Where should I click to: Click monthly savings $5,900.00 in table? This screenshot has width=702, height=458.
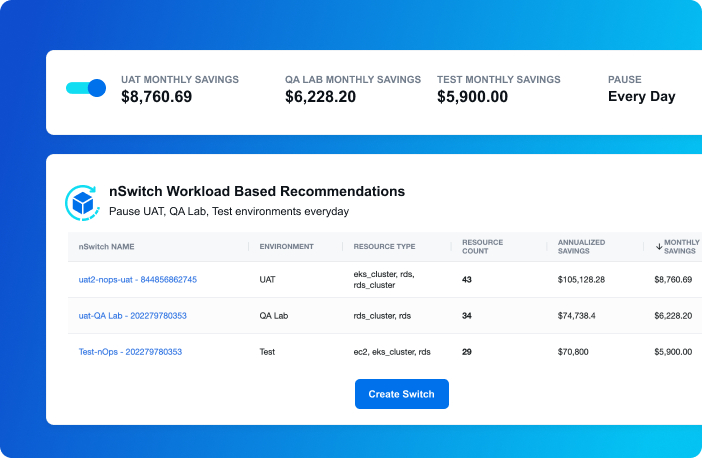click(673, 352)
